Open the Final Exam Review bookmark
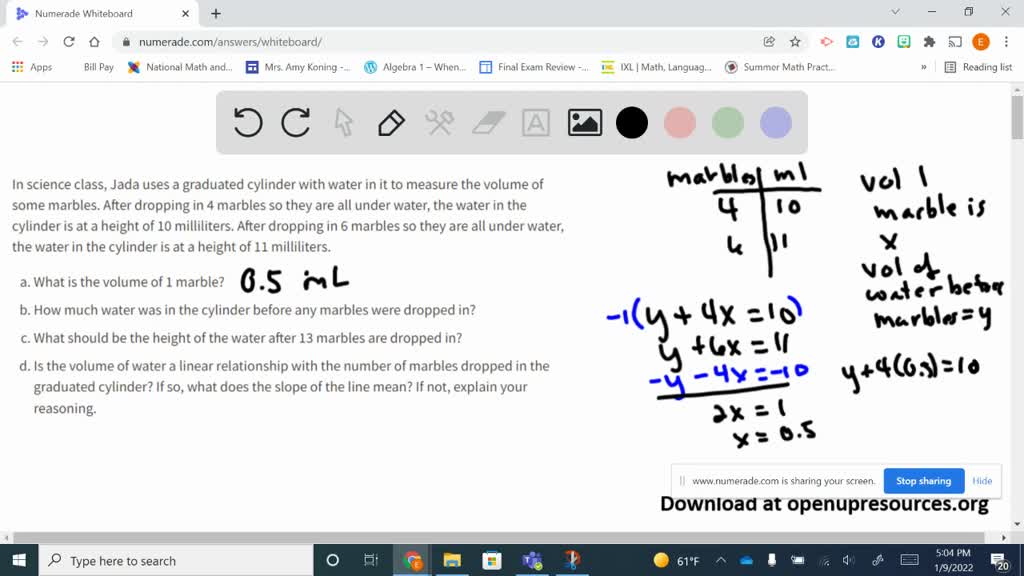The height and width of the screenshot is (576, 1024). click(x=534, y=67)
